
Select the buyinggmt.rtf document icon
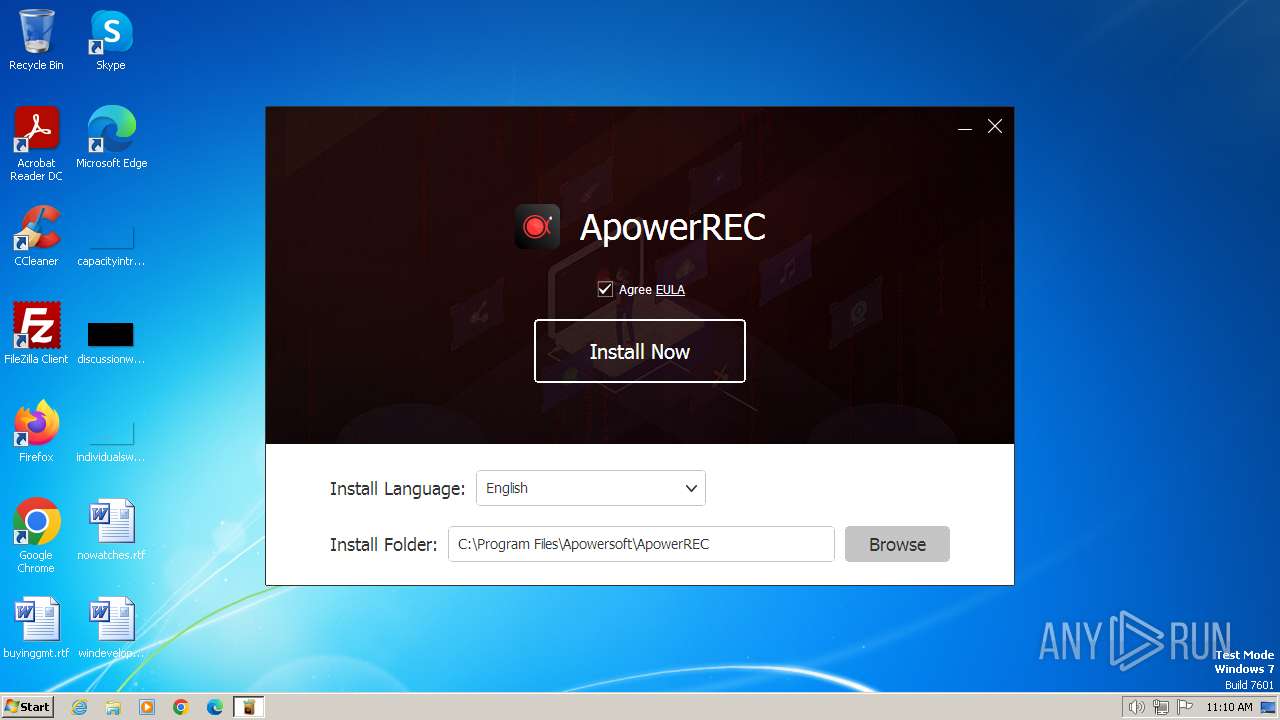coord(36,627)
